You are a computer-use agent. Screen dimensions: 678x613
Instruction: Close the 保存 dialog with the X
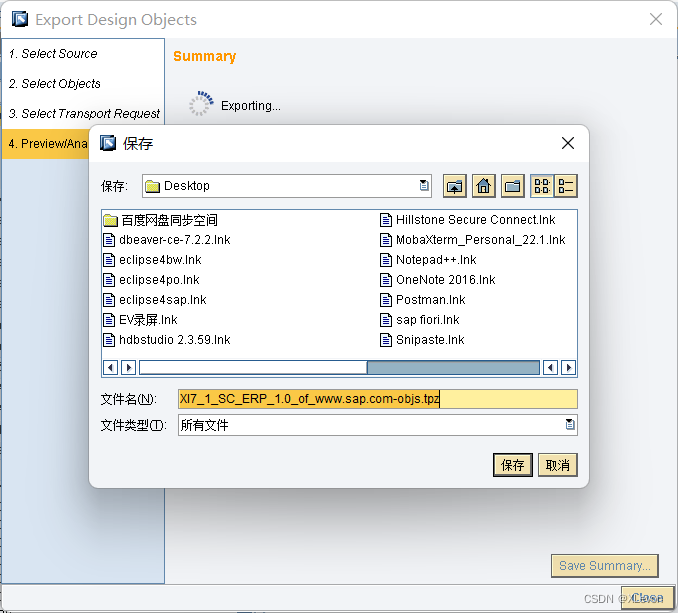(568, 143)
